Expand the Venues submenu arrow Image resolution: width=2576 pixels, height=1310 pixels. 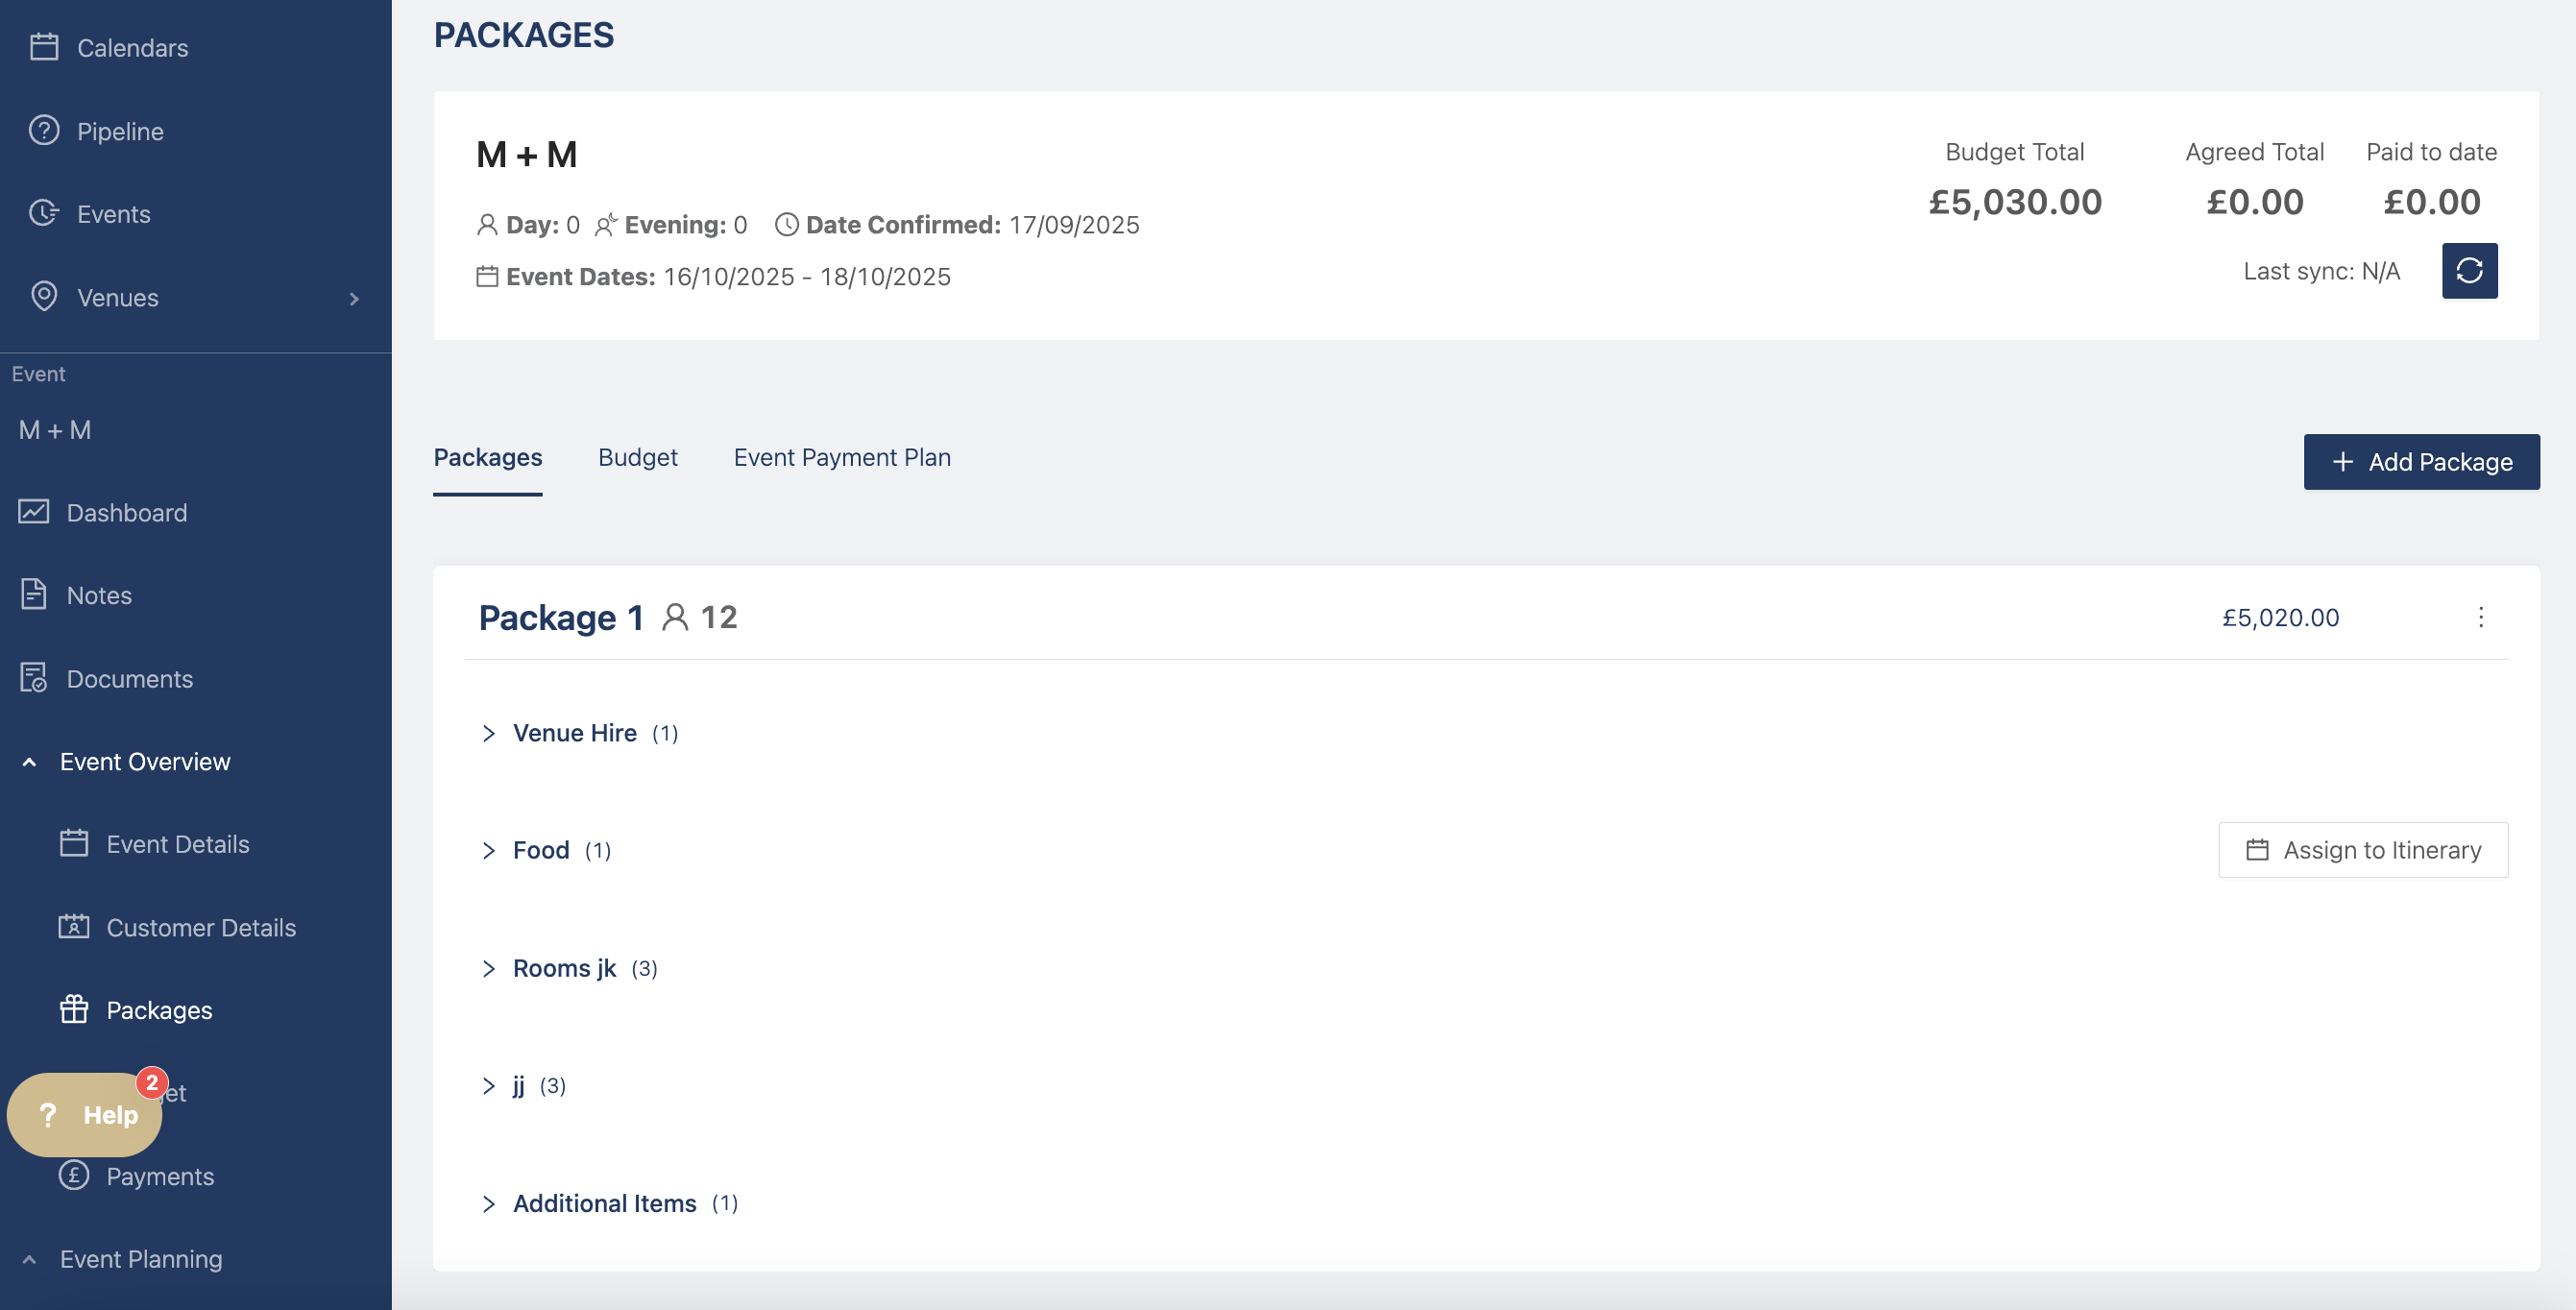click(354, 298)
